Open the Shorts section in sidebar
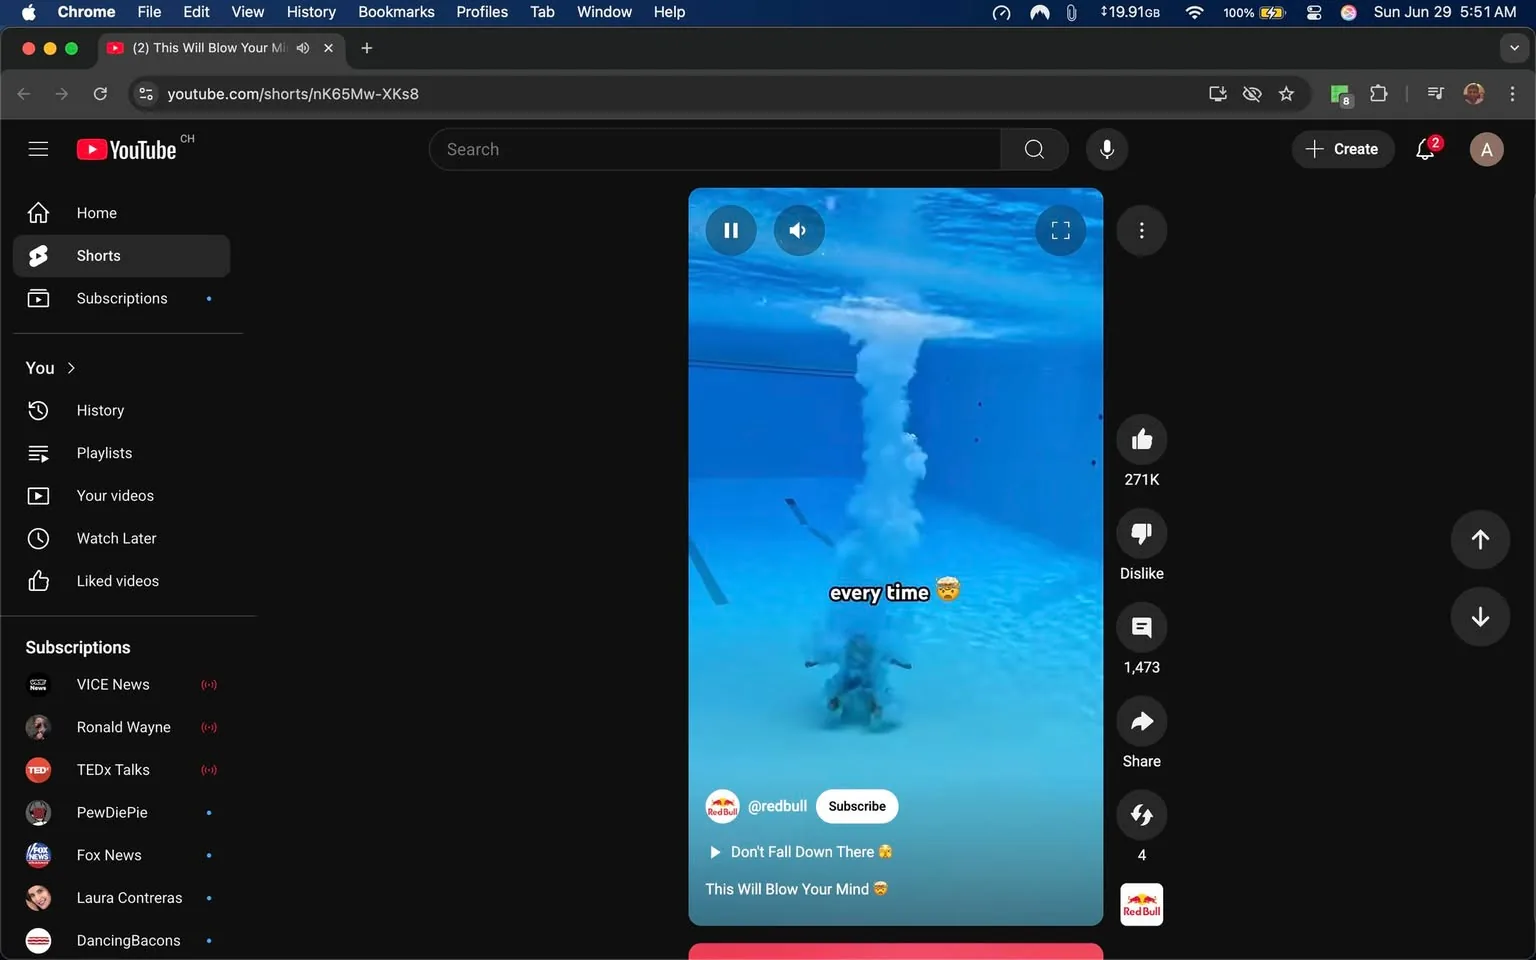Image resolution: width=1536 pixels, height=960 pixels. pos(97,255)
